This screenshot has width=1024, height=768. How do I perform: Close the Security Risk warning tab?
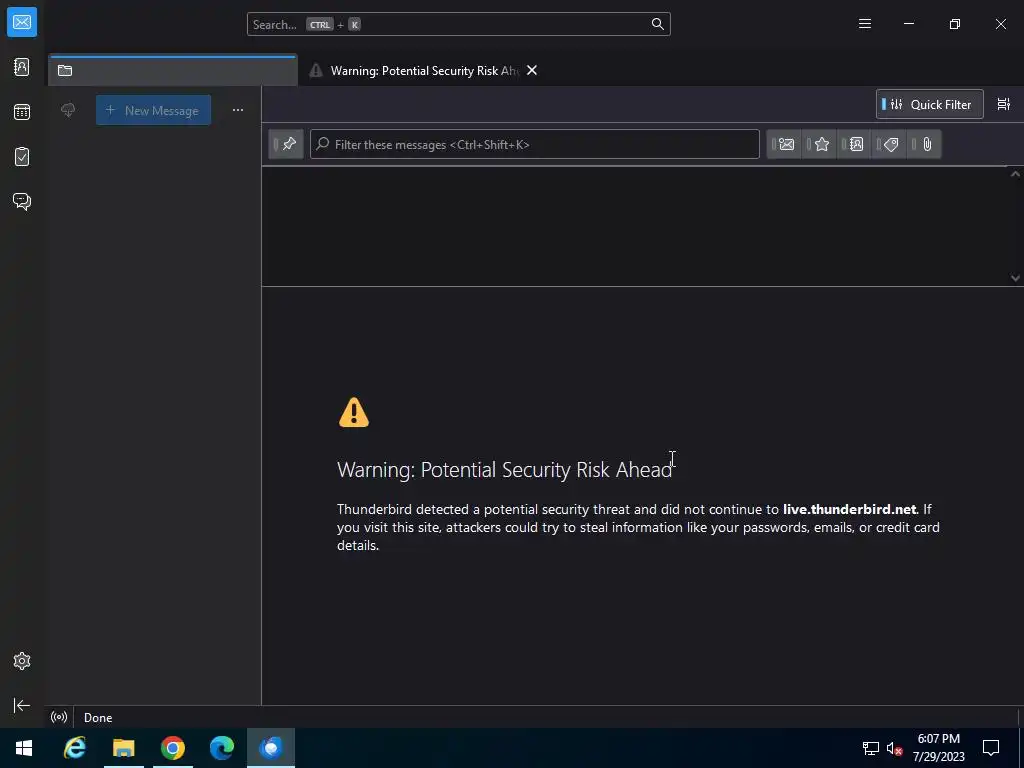coord(532,71)
